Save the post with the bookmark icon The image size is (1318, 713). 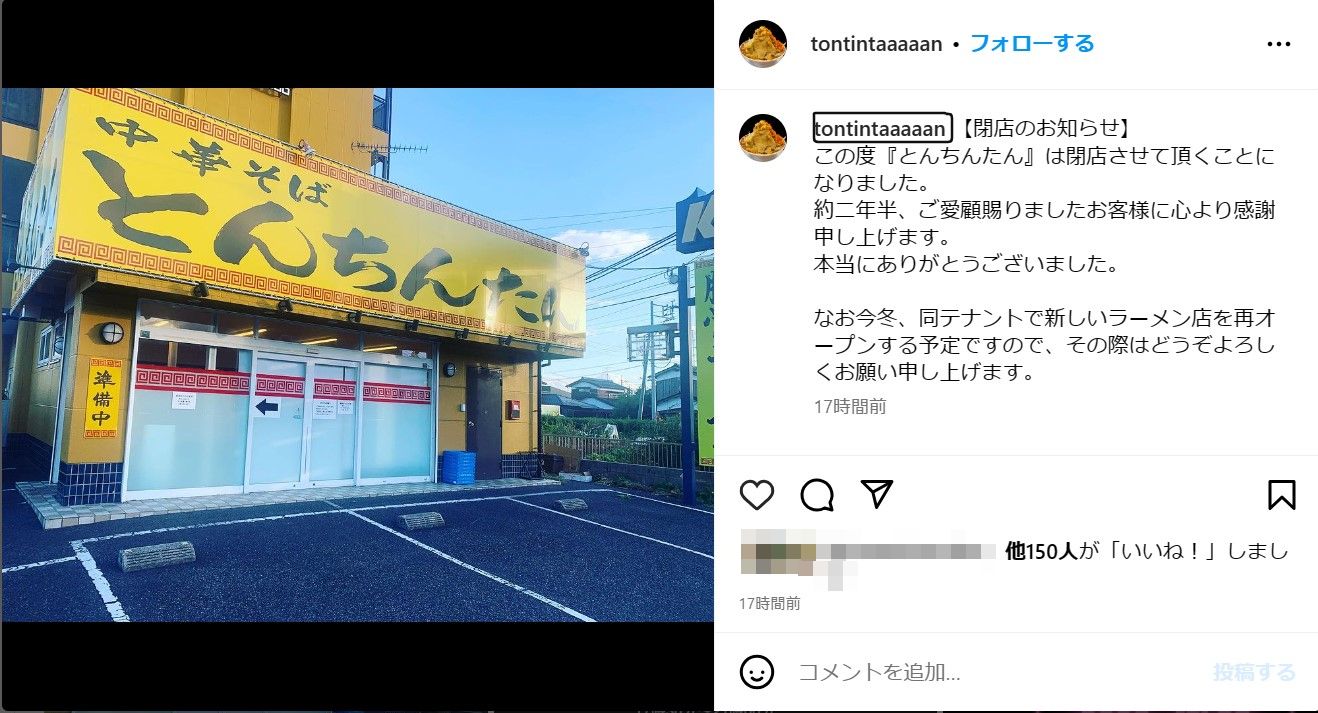1282,495
